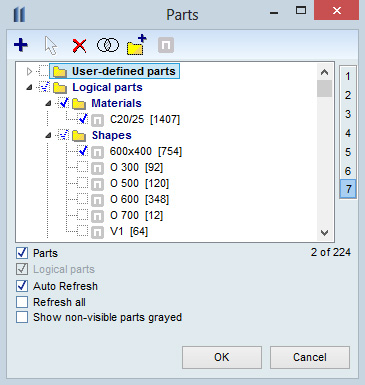Screen dimensions: 365x385
Task: Click the part icon beside O 500
Action: (x=97, y=184)
